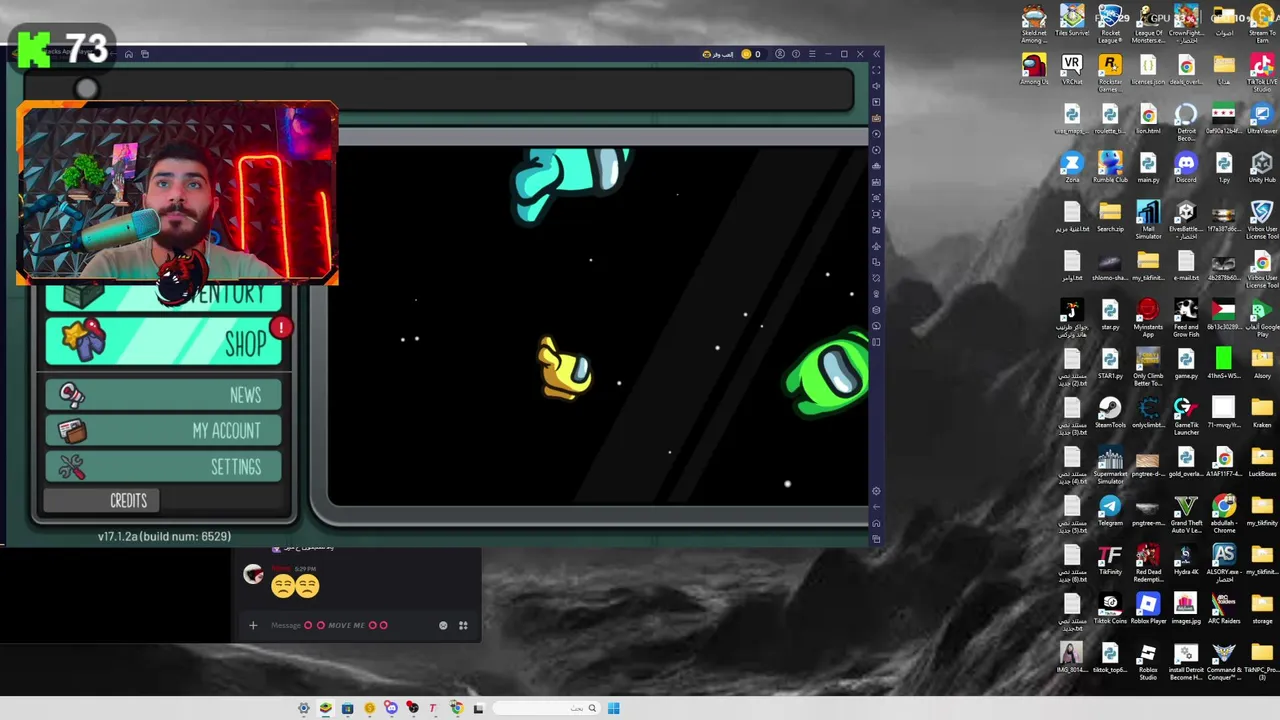Open TikFinity desktop shortcut
This screenshot has height=720, width=1280.
[1110, 558]
